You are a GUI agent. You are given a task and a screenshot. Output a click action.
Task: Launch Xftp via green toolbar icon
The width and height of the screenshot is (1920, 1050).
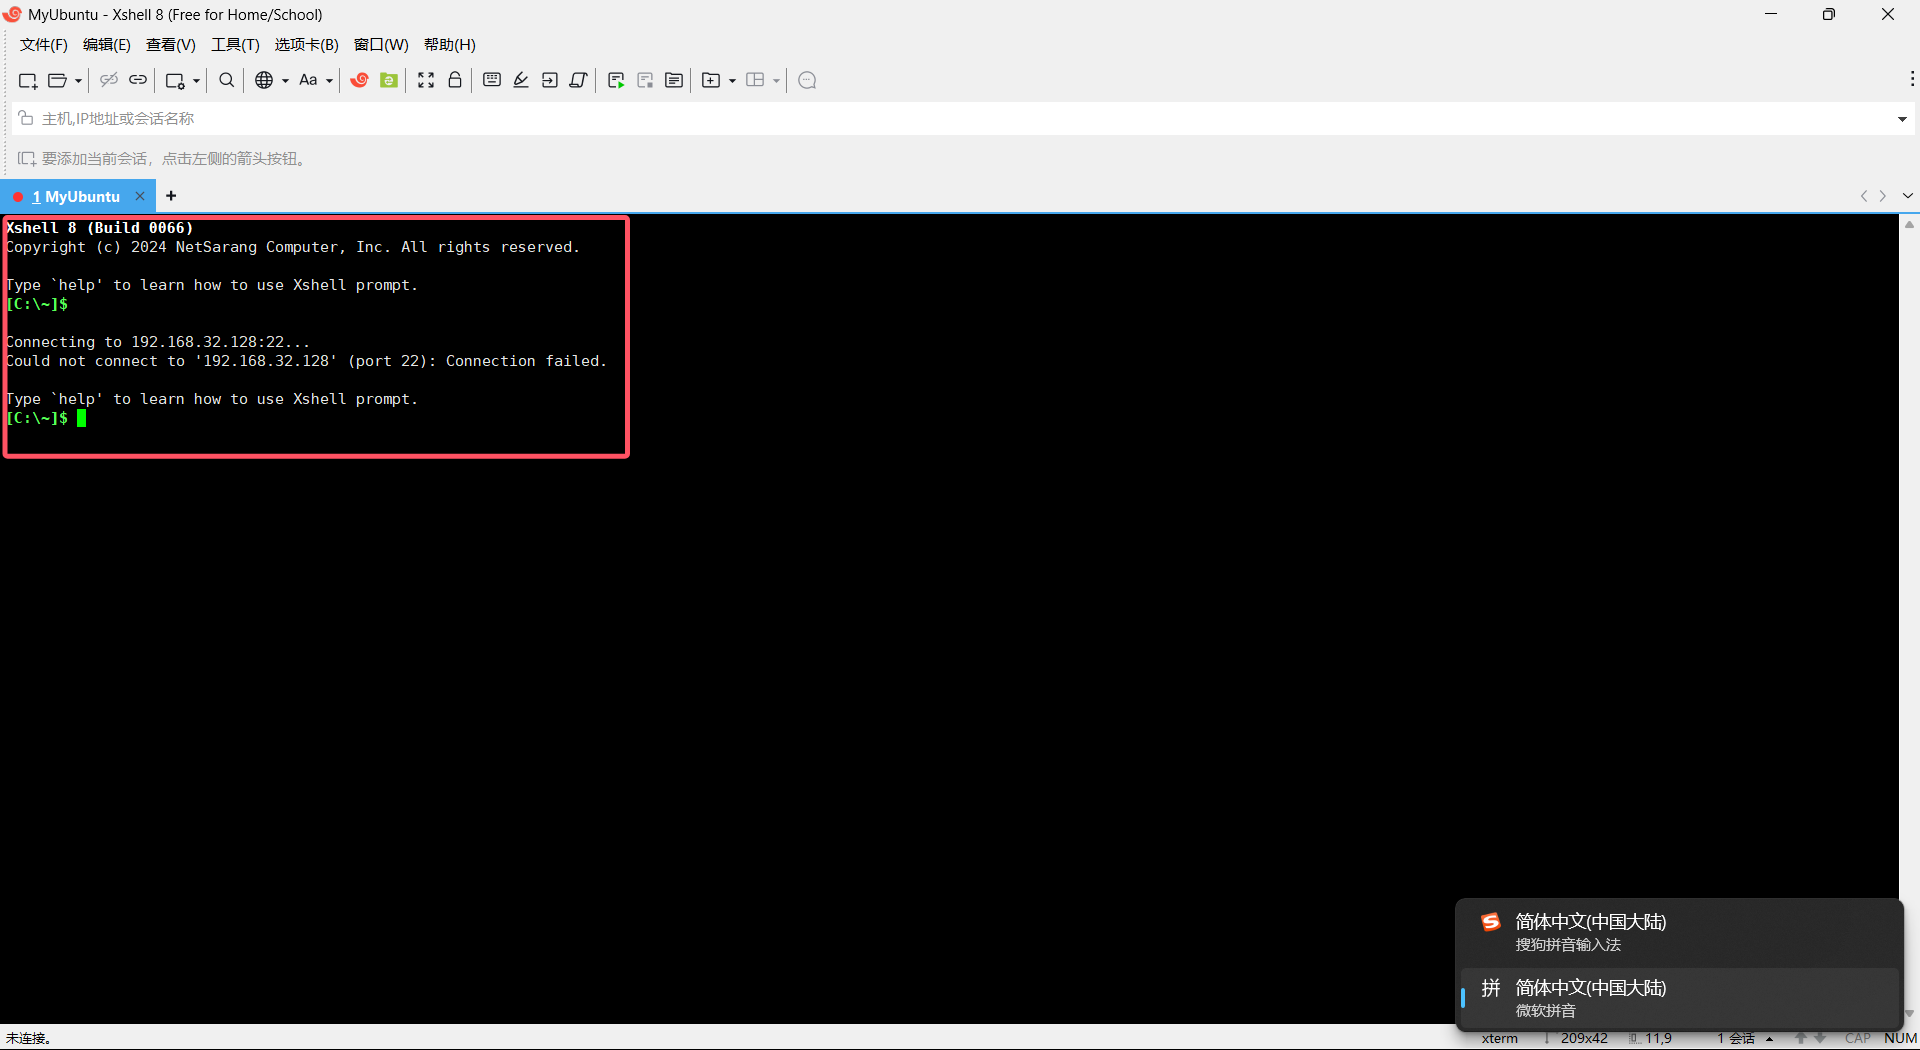click(x=388, y=80)
